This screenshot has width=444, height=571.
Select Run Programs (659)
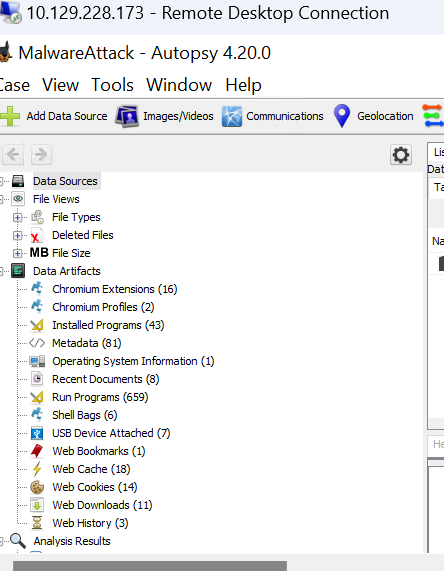[100, 397]
